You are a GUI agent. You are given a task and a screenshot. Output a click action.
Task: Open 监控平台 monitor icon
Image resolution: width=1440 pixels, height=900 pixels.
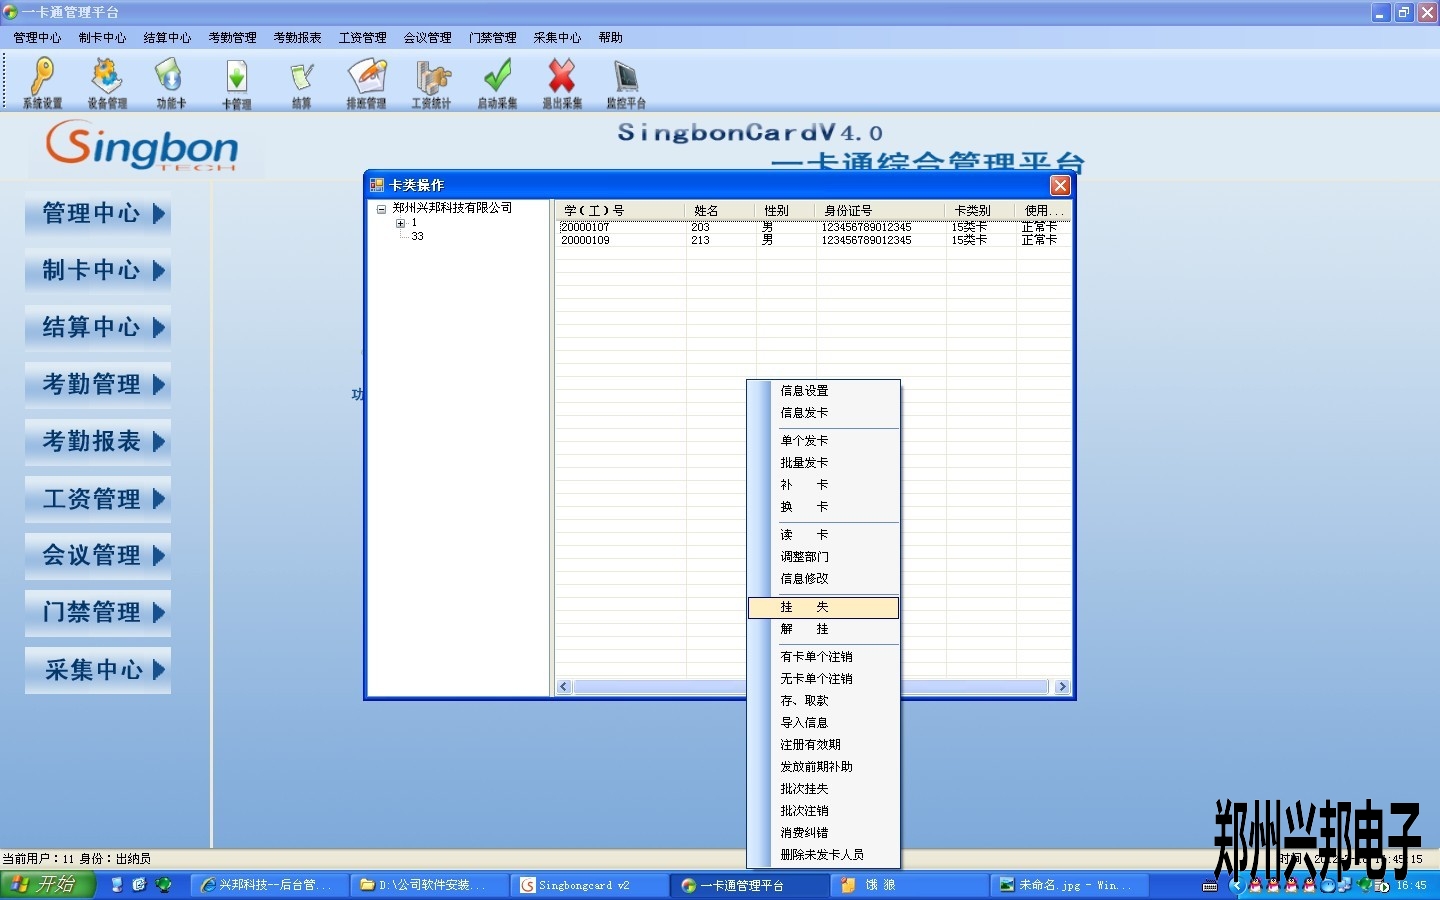626,82
